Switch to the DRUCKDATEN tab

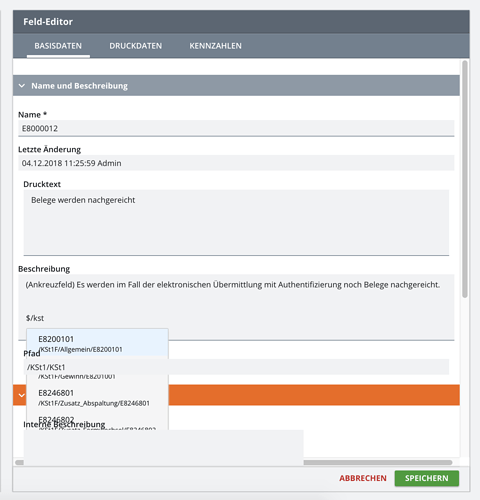click(136, 46)
